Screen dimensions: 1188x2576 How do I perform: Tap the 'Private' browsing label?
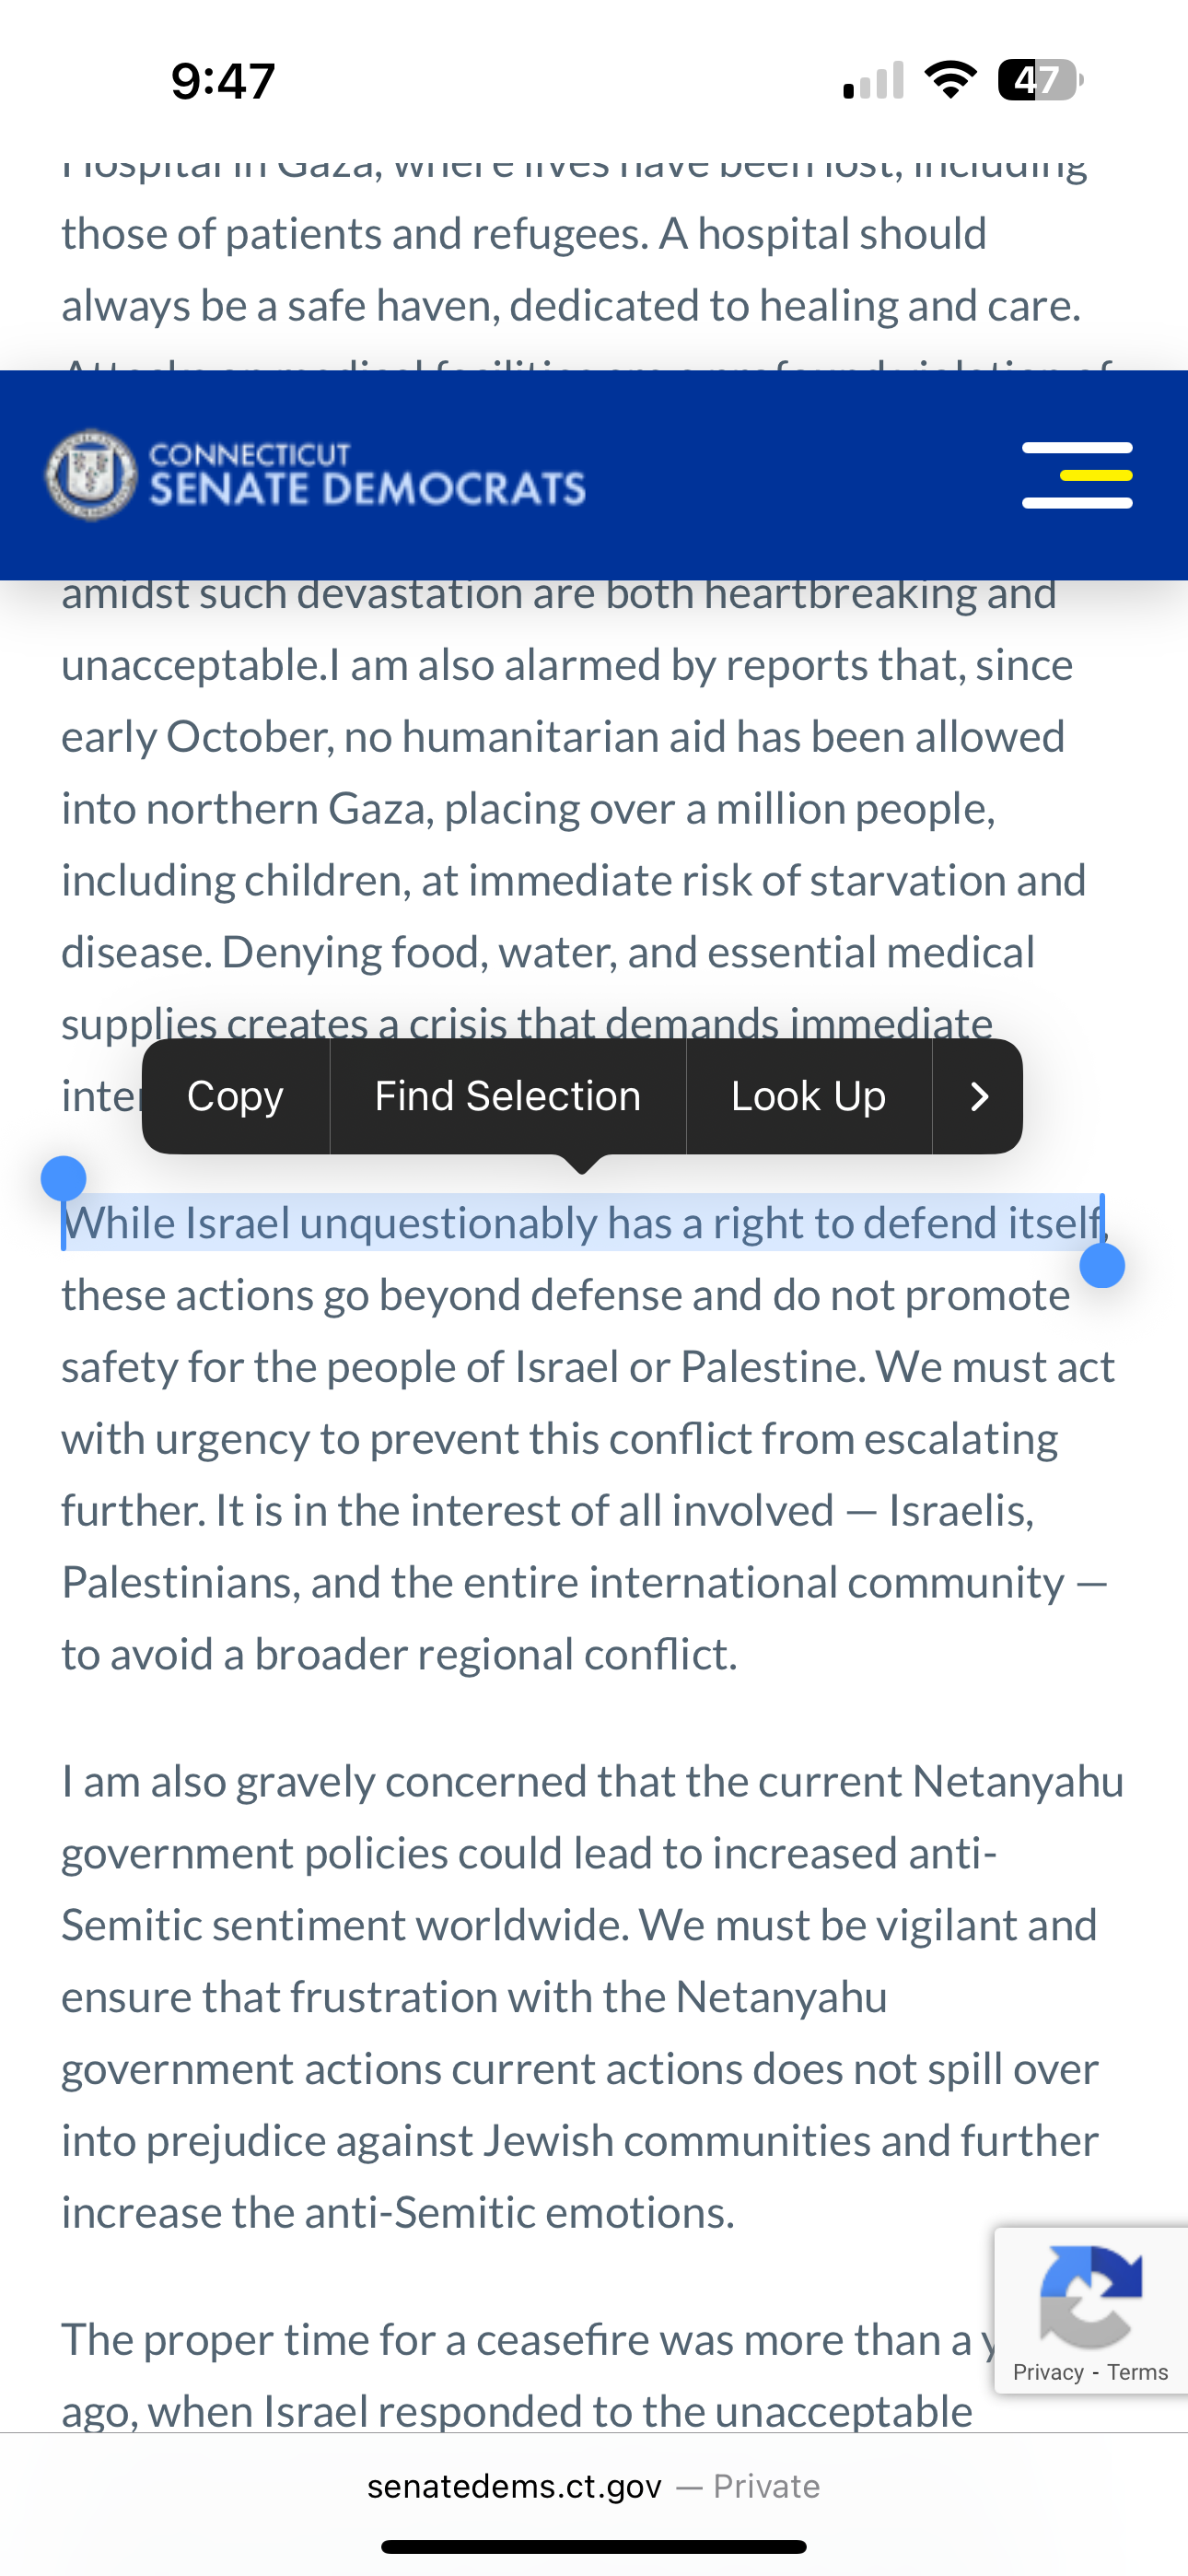point(766,2486)
